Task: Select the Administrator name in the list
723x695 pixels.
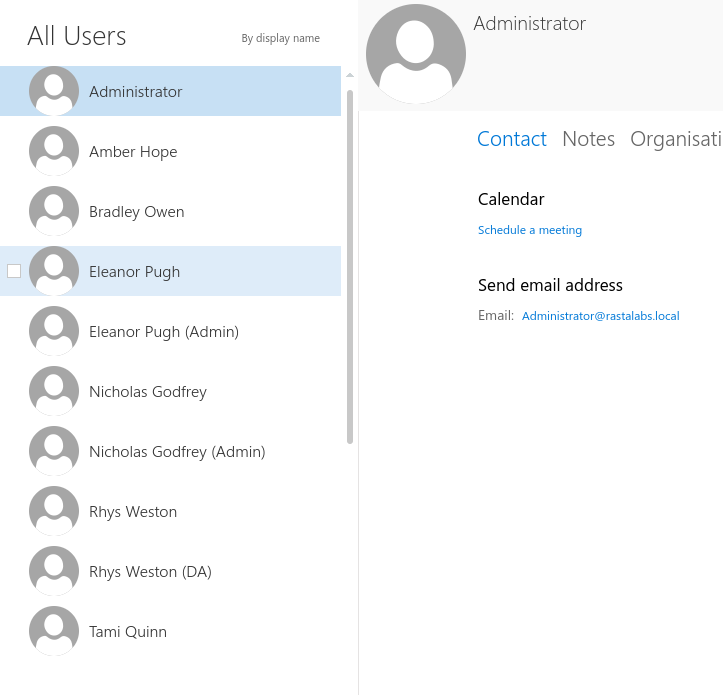Action: 136,92
